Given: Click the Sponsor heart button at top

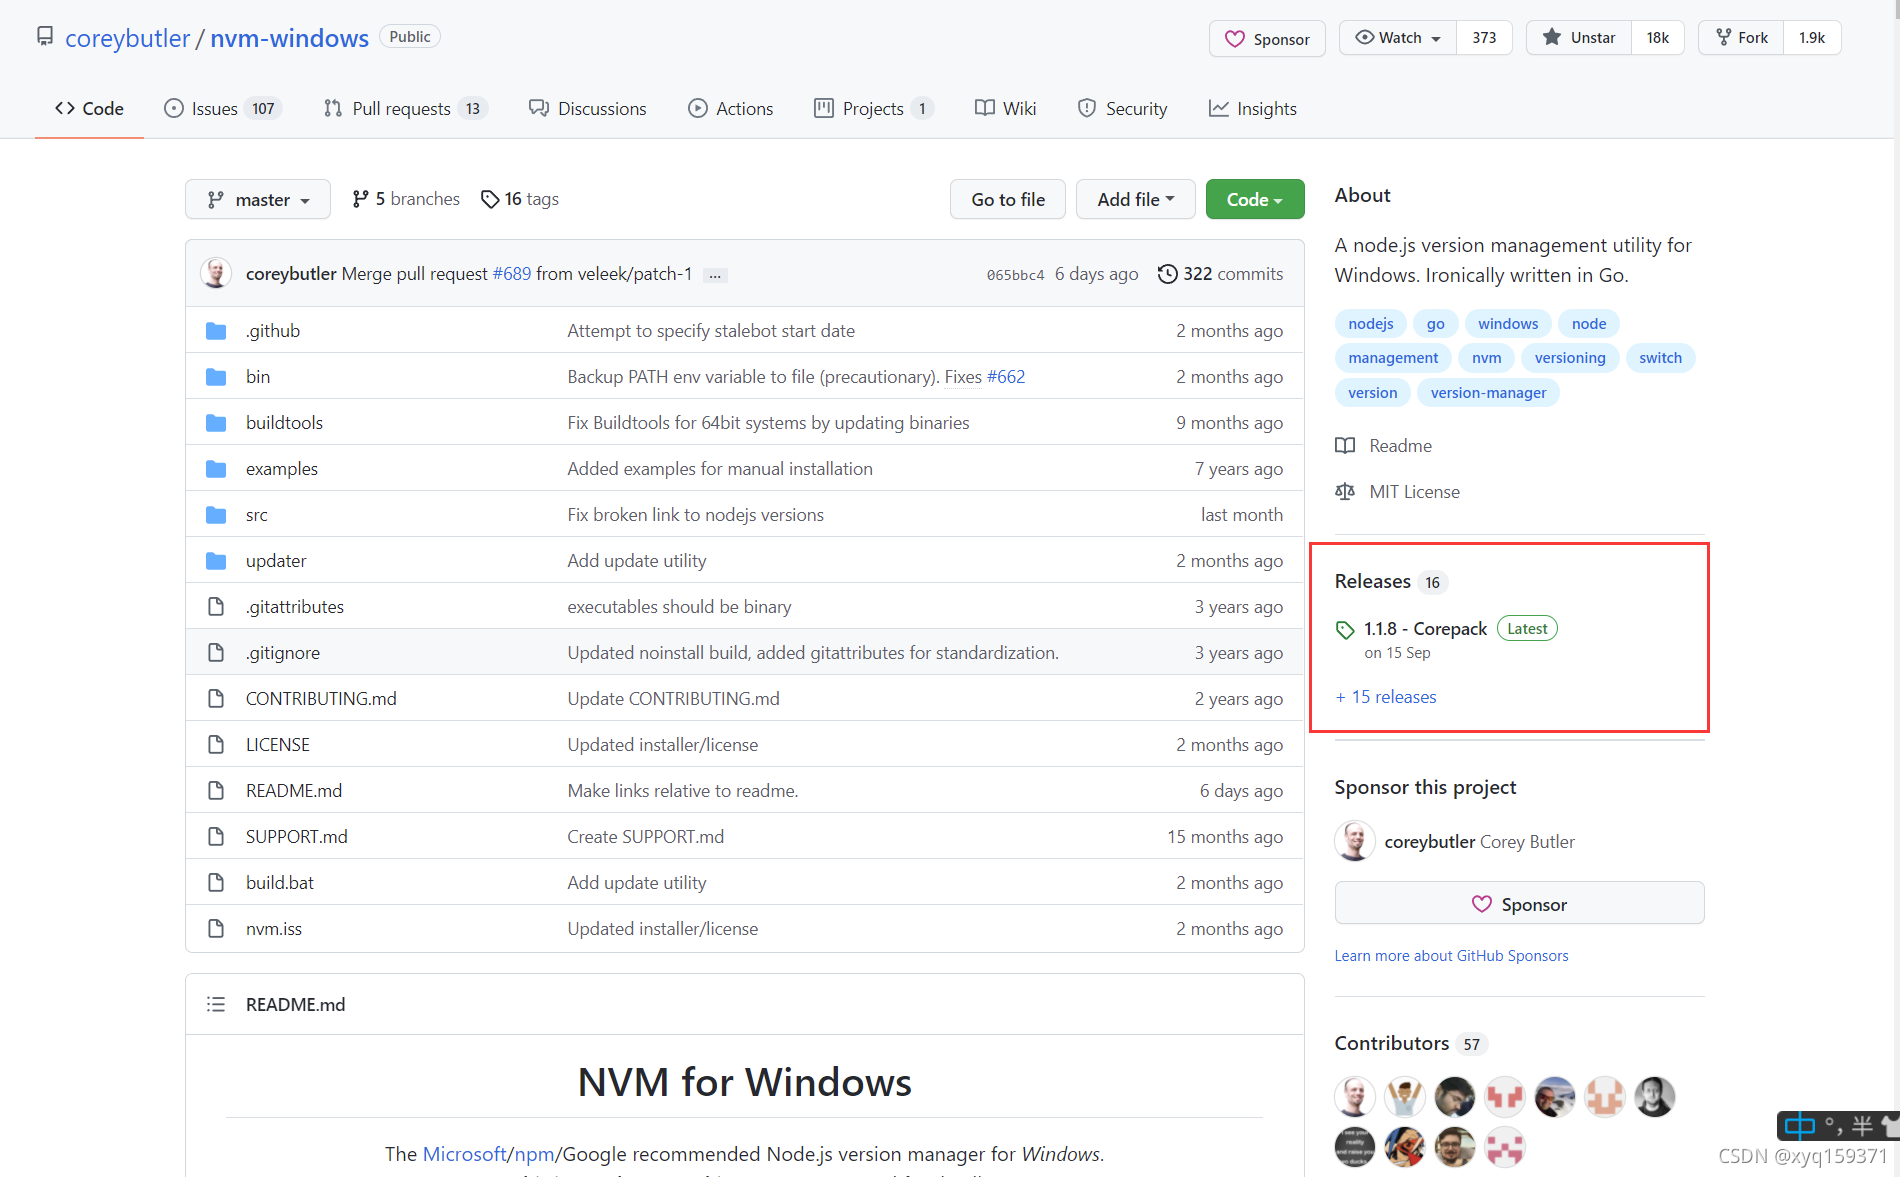Looking at the screenshot, I should (1267, 39).
